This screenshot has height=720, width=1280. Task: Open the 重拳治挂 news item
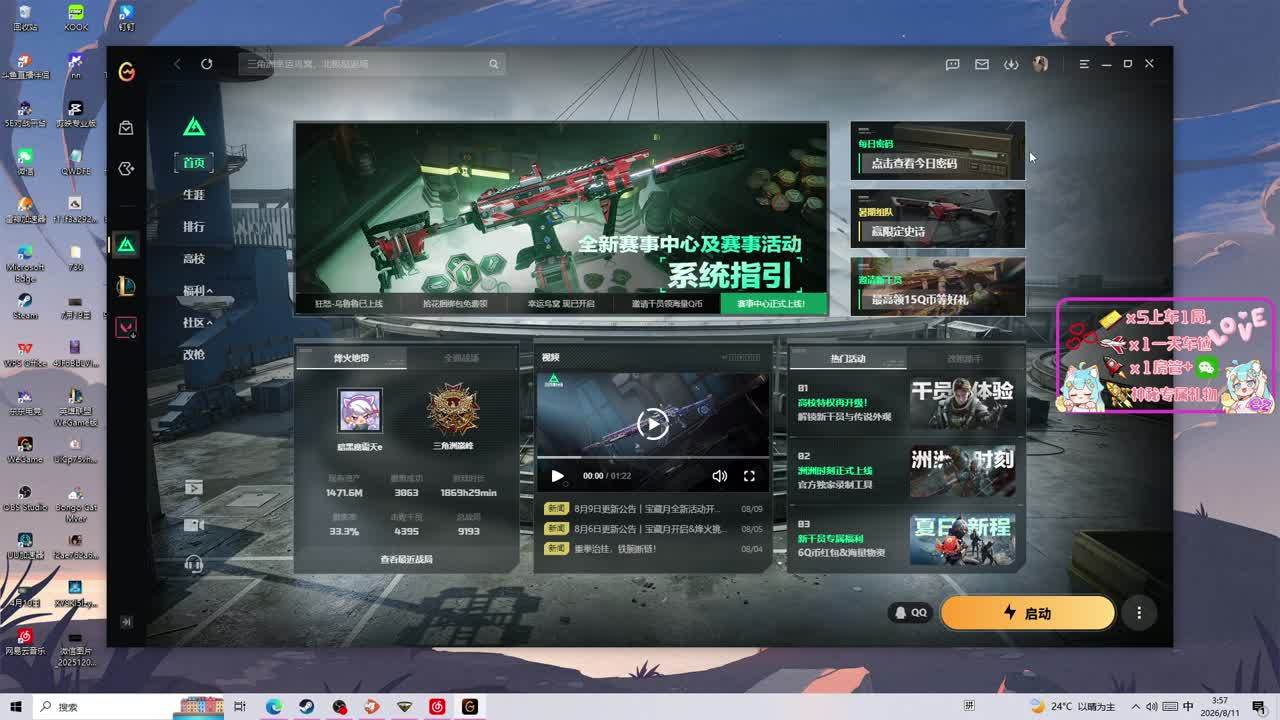pyautogui.click(x=653, y=549)
